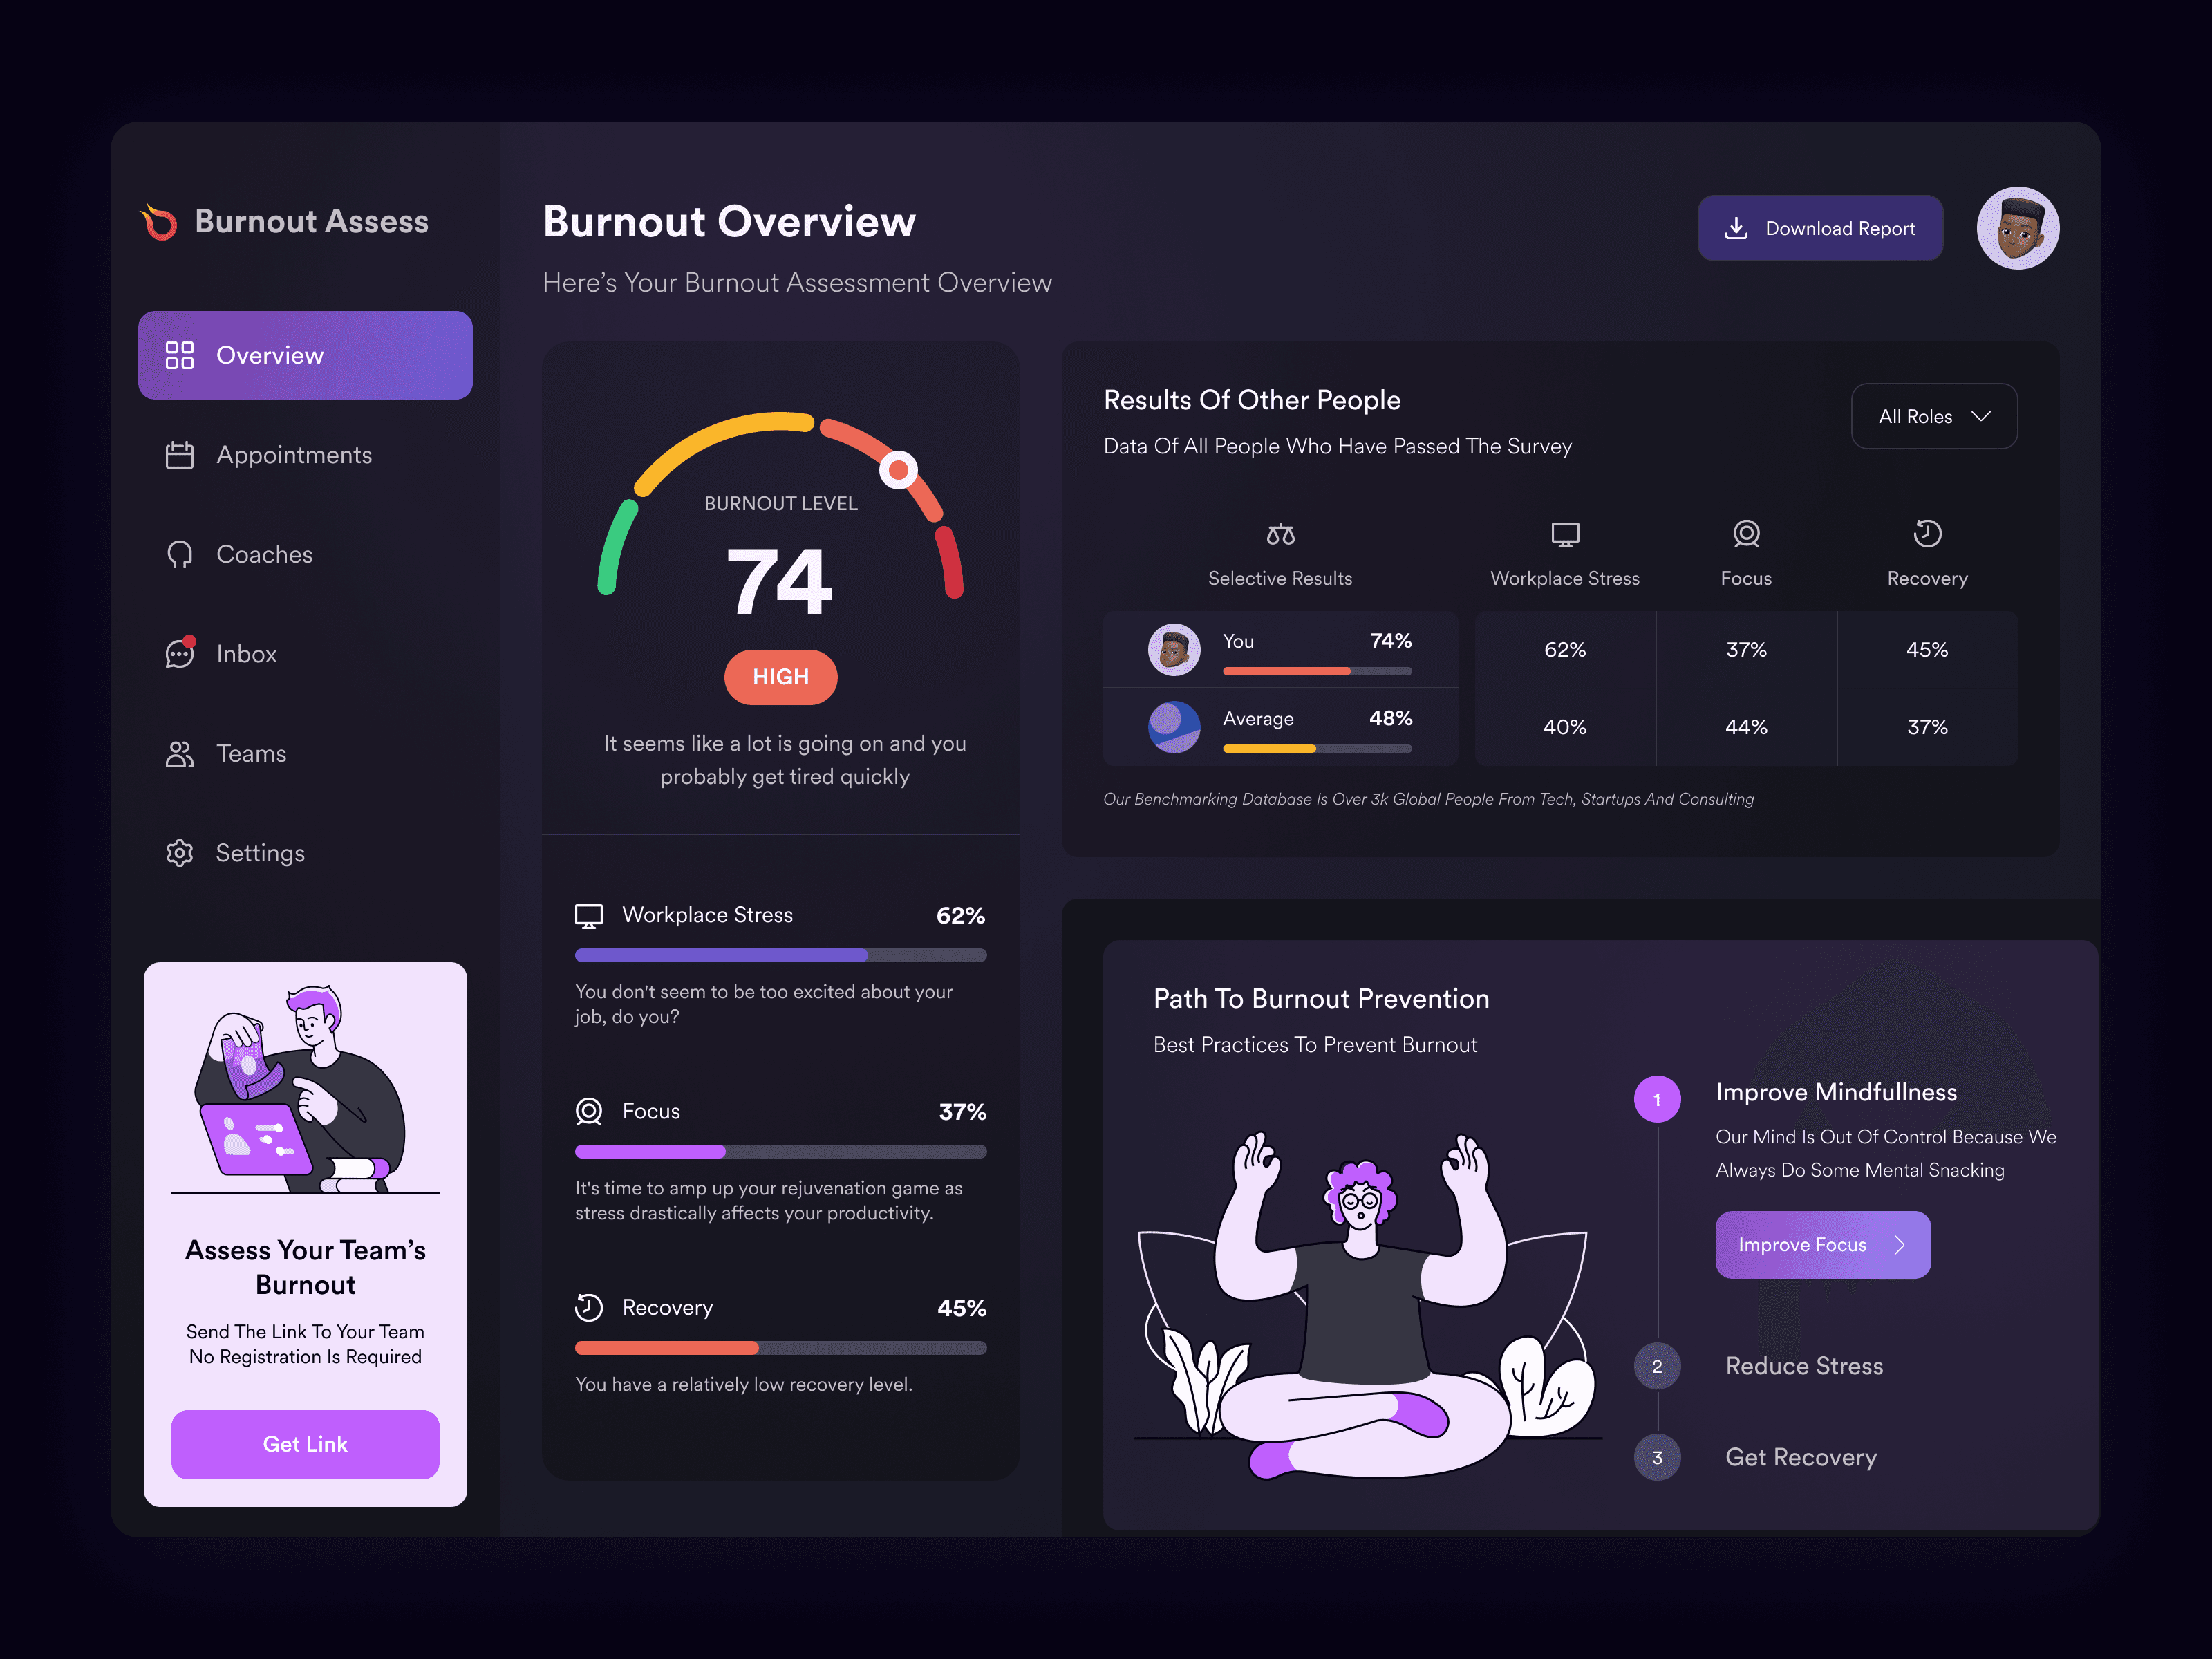Select the Coaches icon in the sidebar
The image size is (2212, 1659).
pos(179,554)
